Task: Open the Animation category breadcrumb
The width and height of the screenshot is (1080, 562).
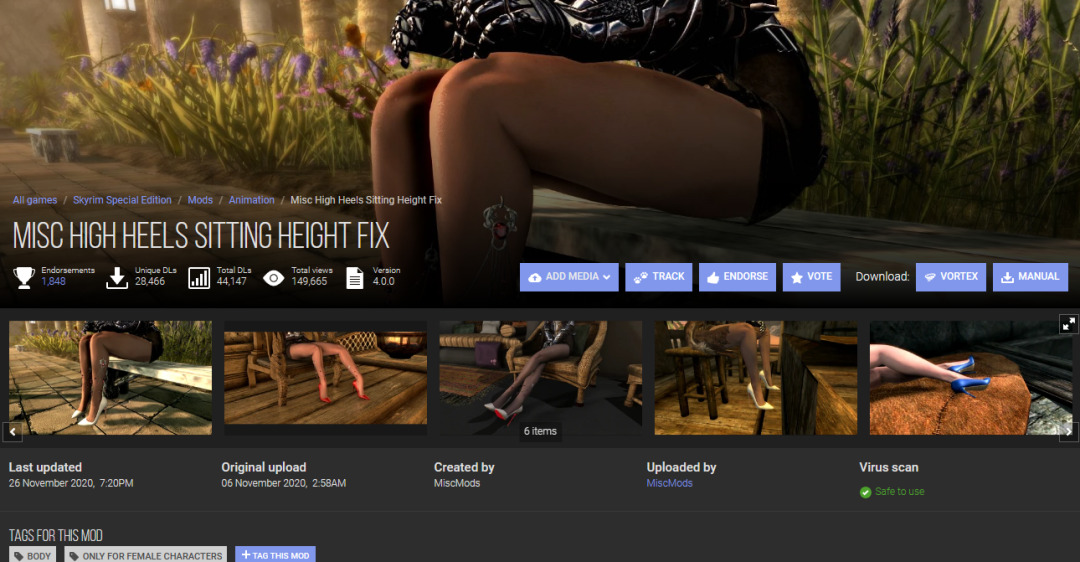Action: click(251, 200)
